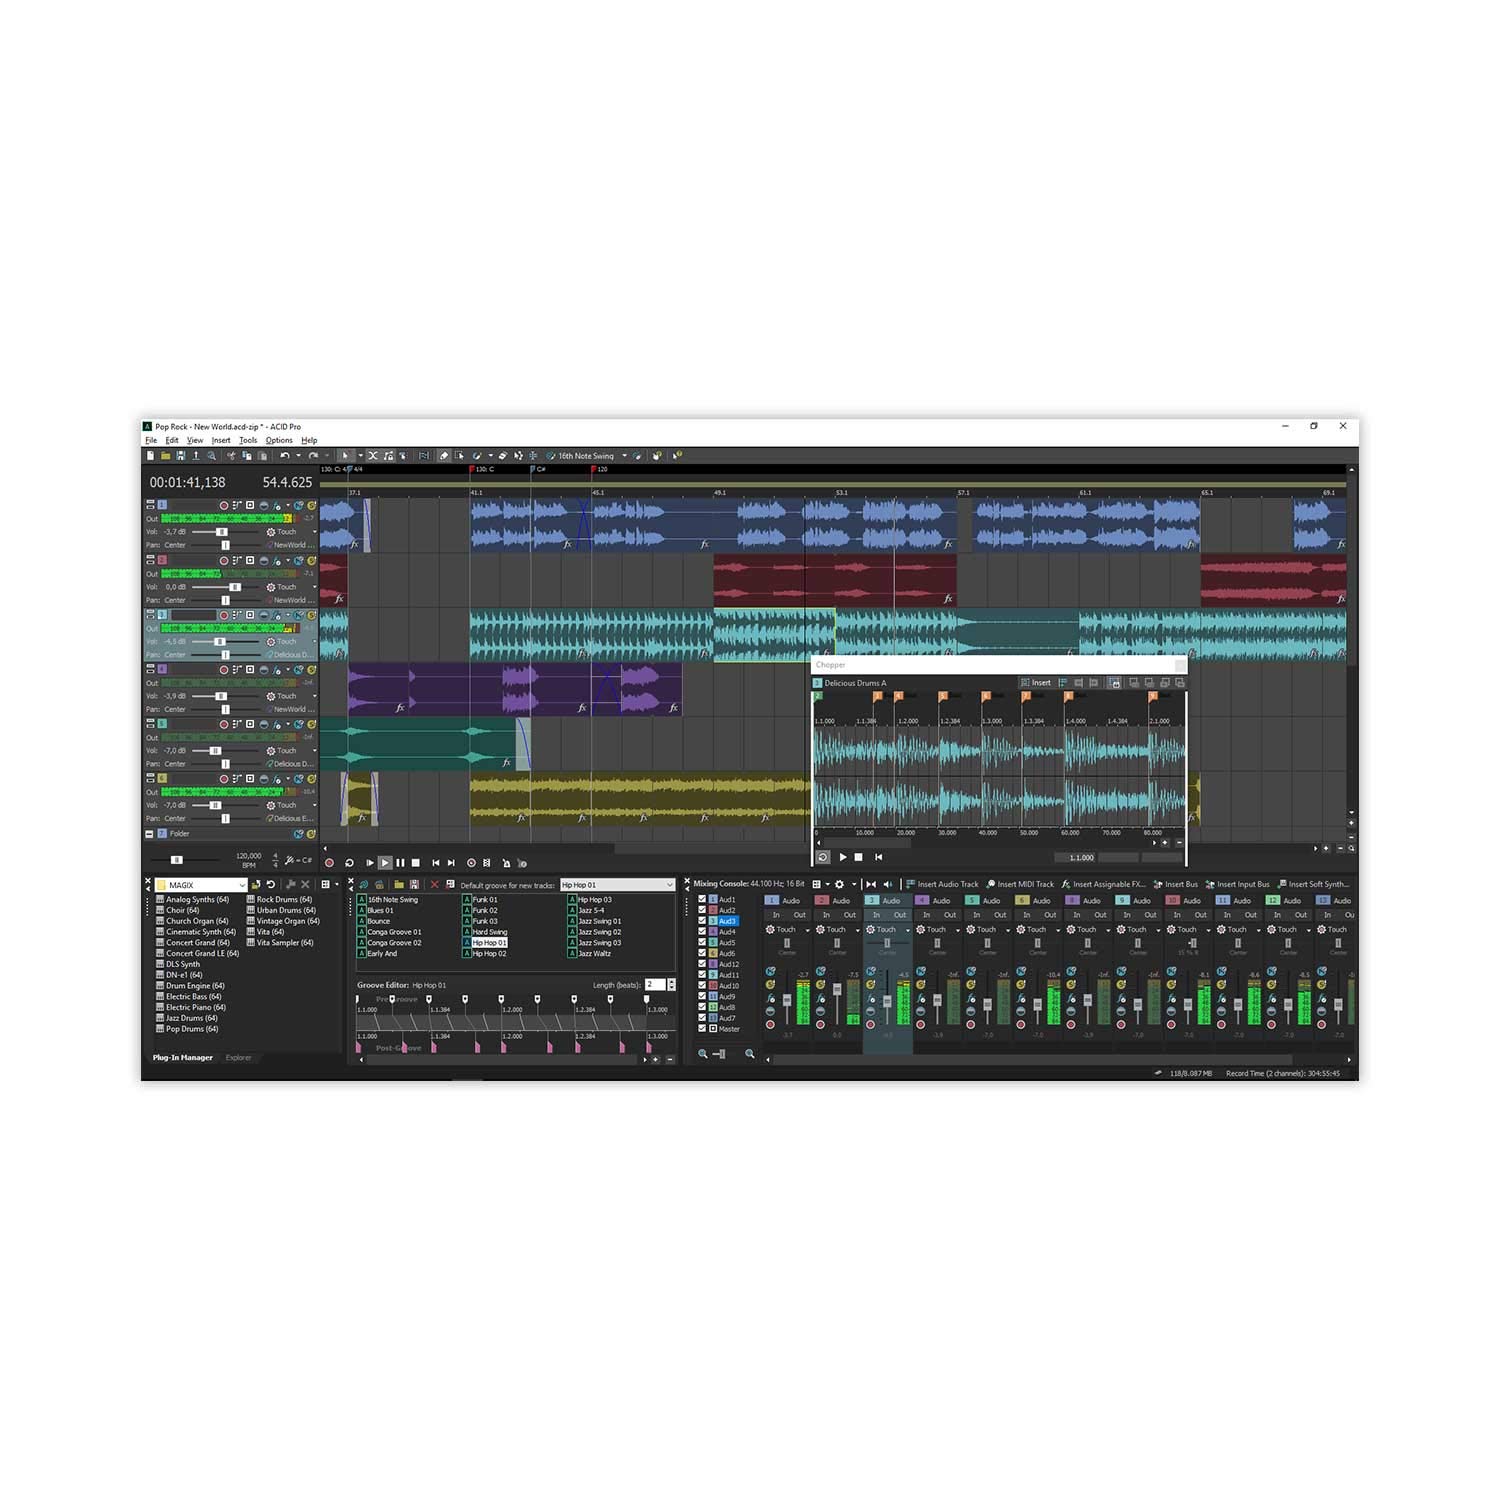Open the Undo history dropdown arrow
Image resolution: width=1500 pixels, height=1500 pixels.
298,455
